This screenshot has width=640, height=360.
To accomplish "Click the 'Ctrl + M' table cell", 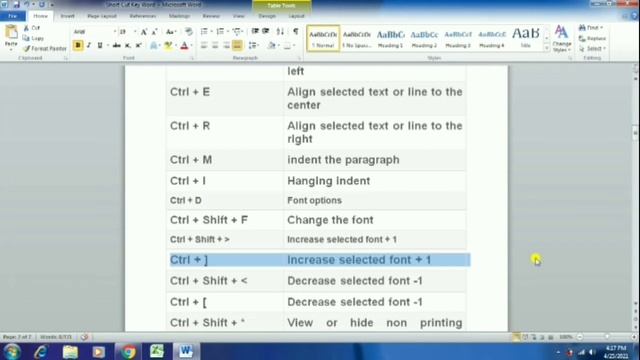I will (225, 160).
